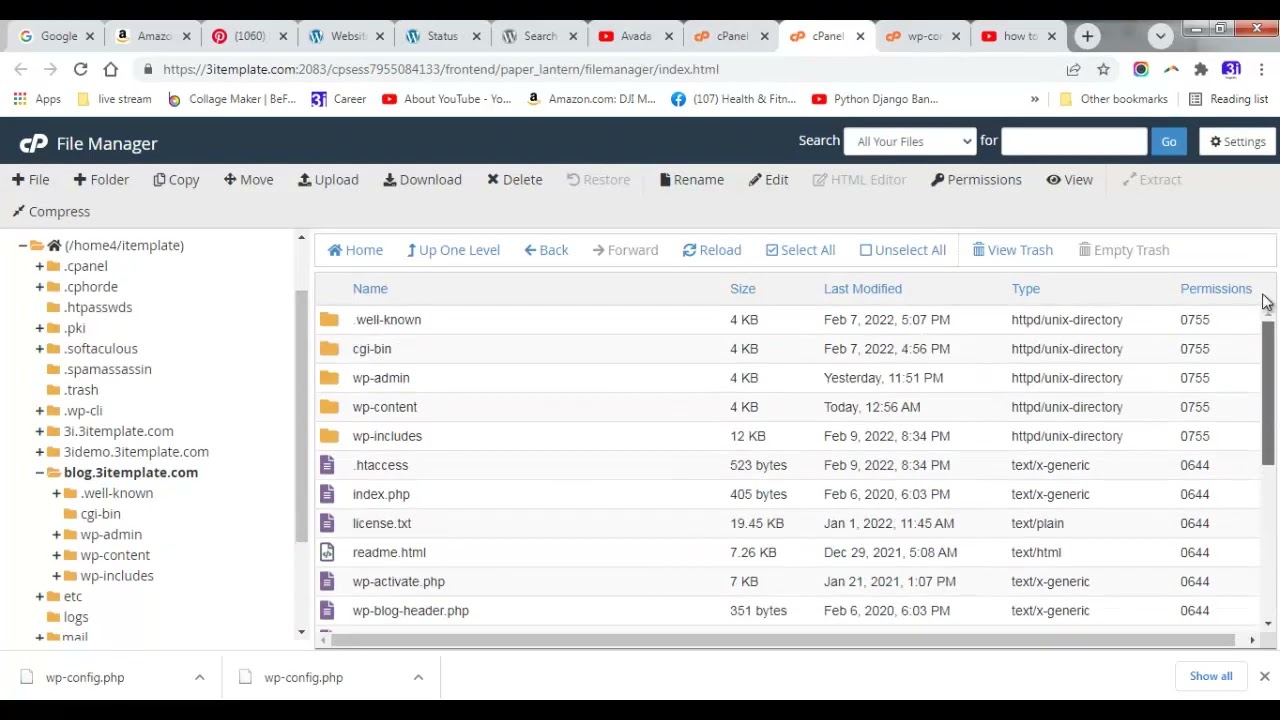Switch to the Status browser tab

coord(441,36)
